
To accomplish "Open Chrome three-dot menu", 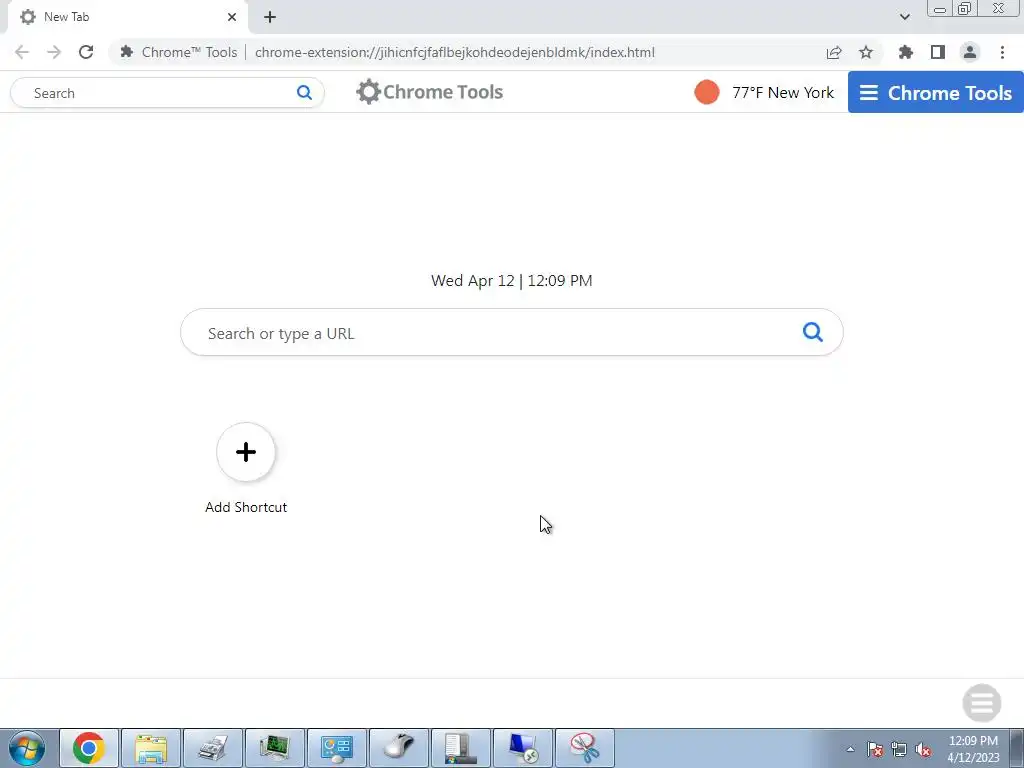I will tap(1002, 52).
